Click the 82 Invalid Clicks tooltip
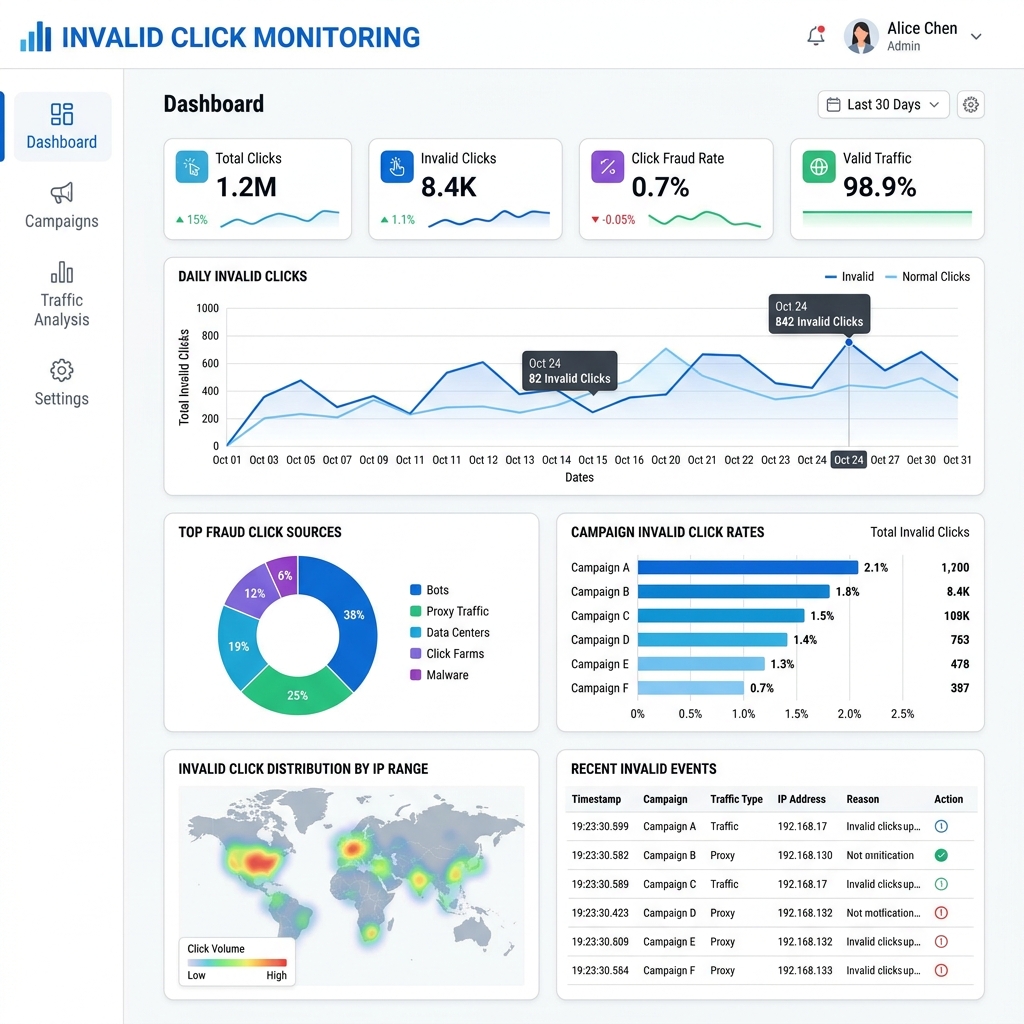This screenshot has height=1024, width=1024. click(569, 371)
